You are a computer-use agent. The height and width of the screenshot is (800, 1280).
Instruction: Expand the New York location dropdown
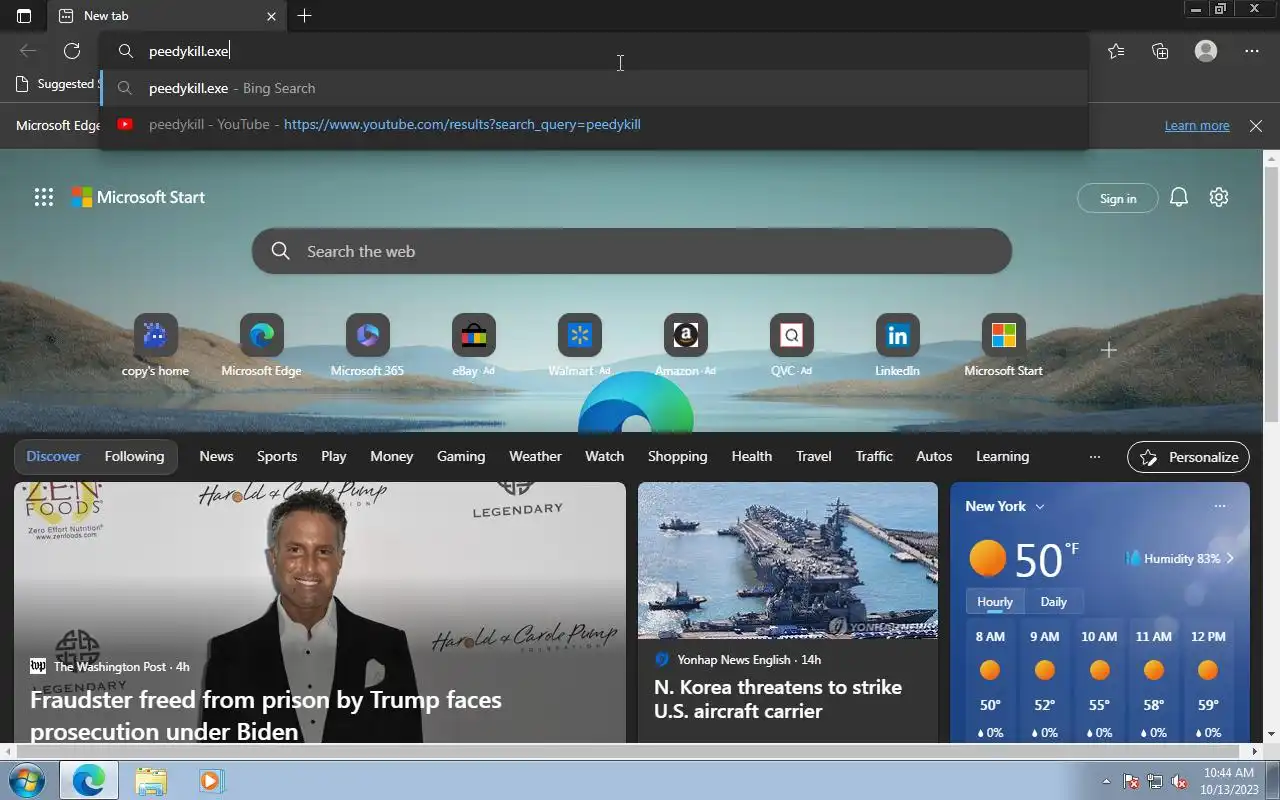[1005, 506]
